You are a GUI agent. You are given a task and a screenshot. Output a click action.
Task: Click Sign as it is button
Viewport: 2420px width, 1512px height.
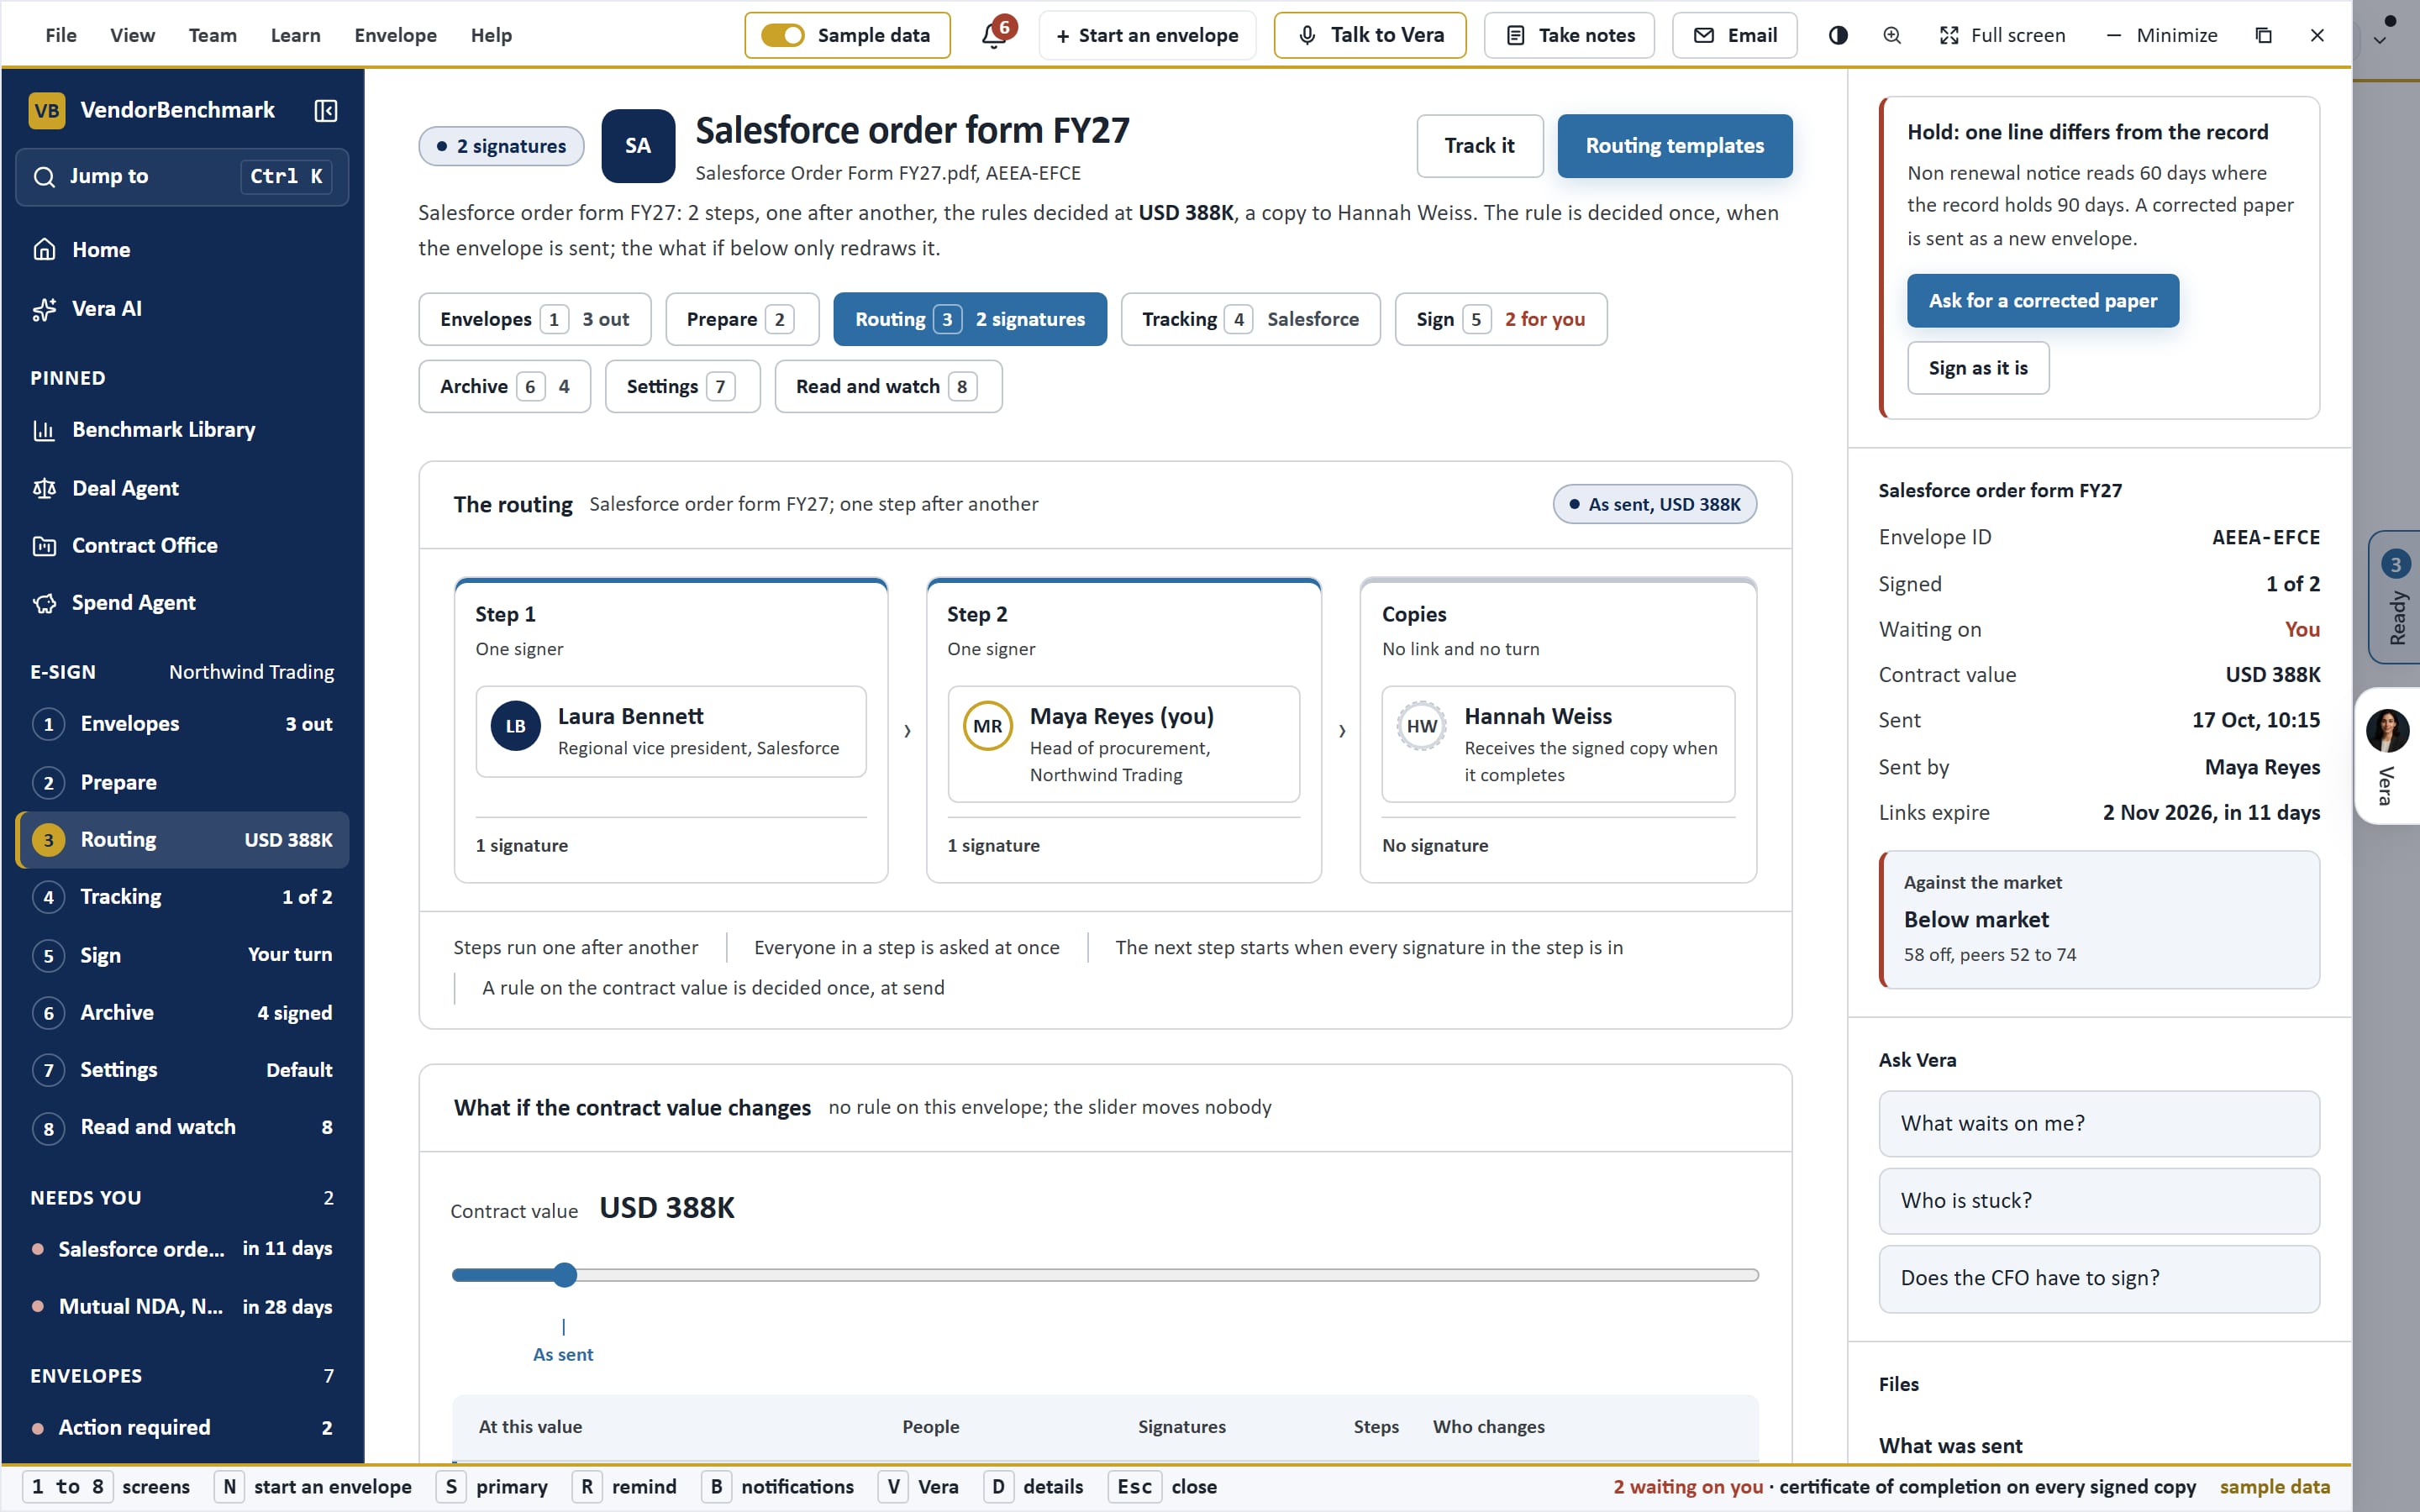click(1978, 368)
